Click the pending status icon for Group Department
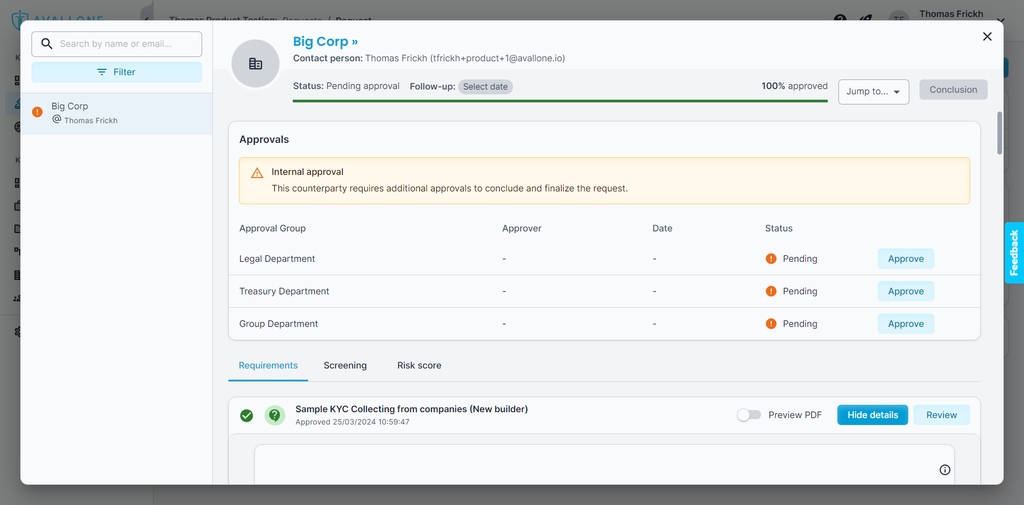The height and width of the screenshot is (505, 1024). coord(771,323)
